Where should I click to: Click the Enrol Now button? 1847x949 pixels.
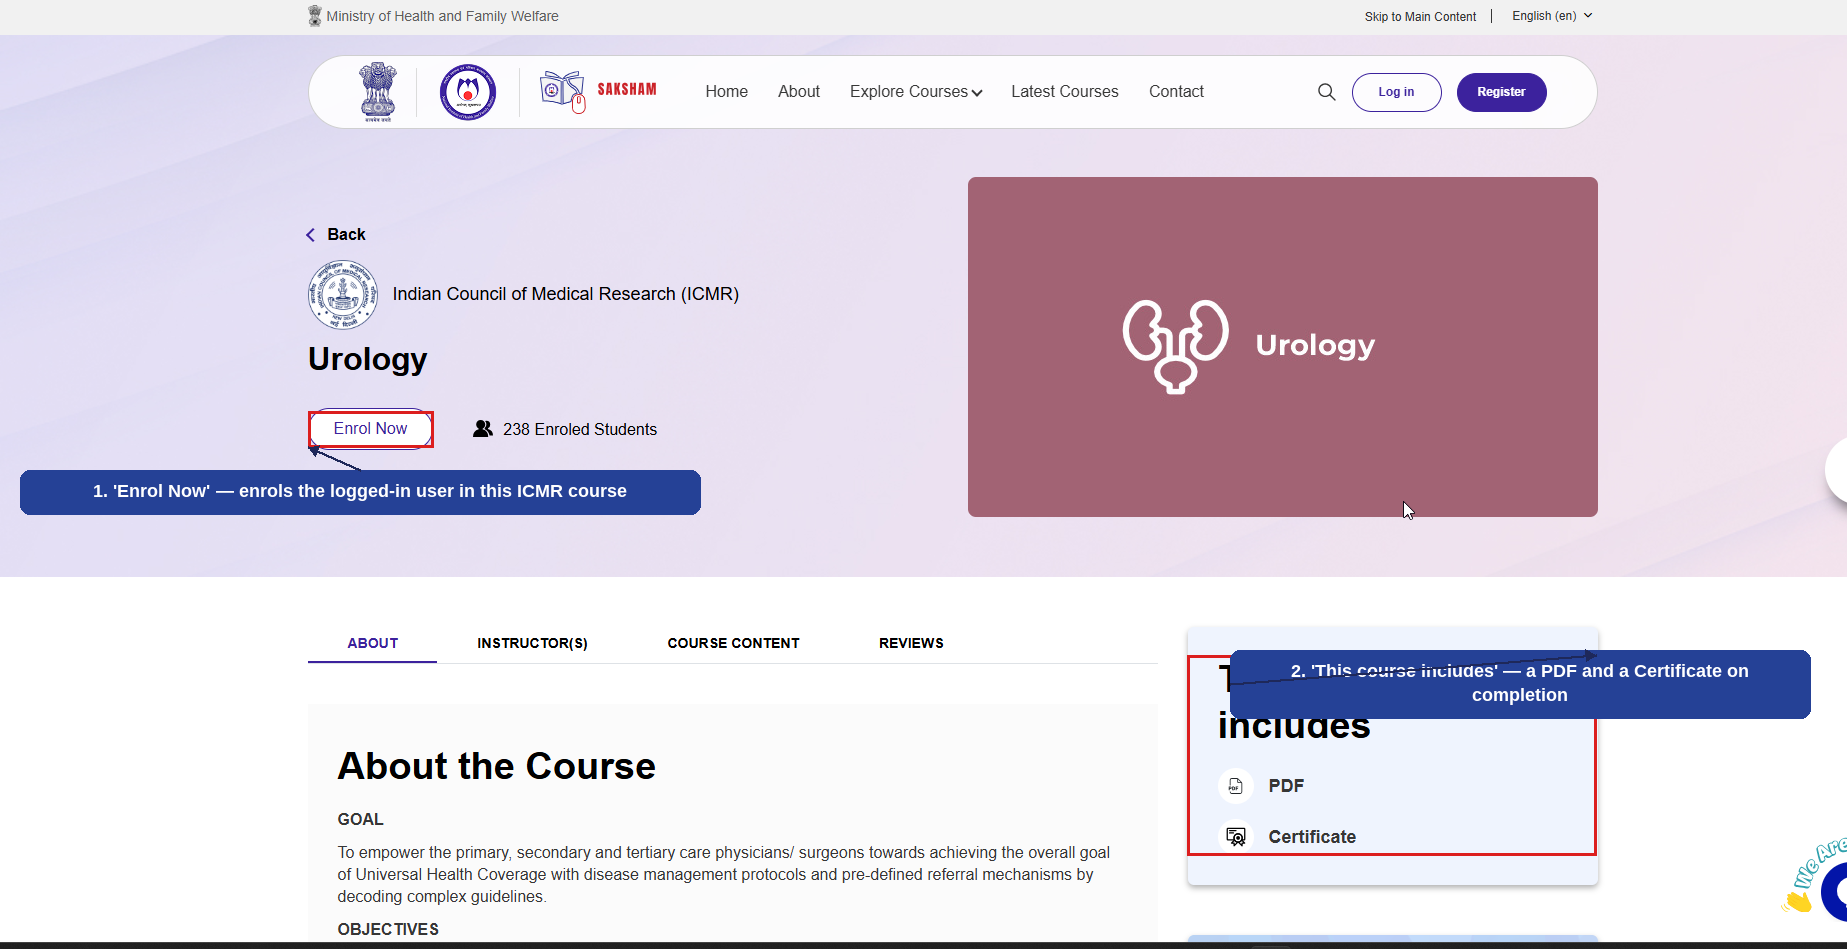(370, 429)
